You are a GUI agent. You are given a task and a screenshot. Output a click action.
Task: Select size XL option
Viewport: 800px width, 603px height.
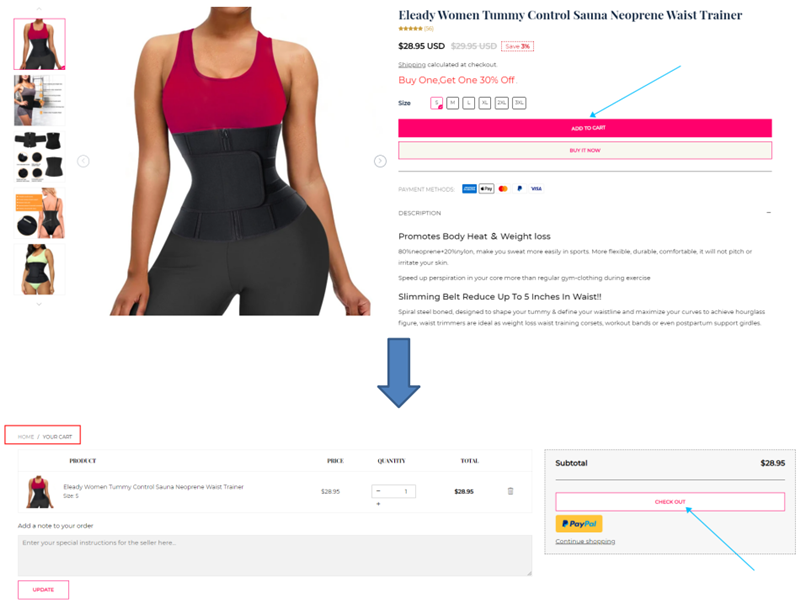tap(485, 103)
